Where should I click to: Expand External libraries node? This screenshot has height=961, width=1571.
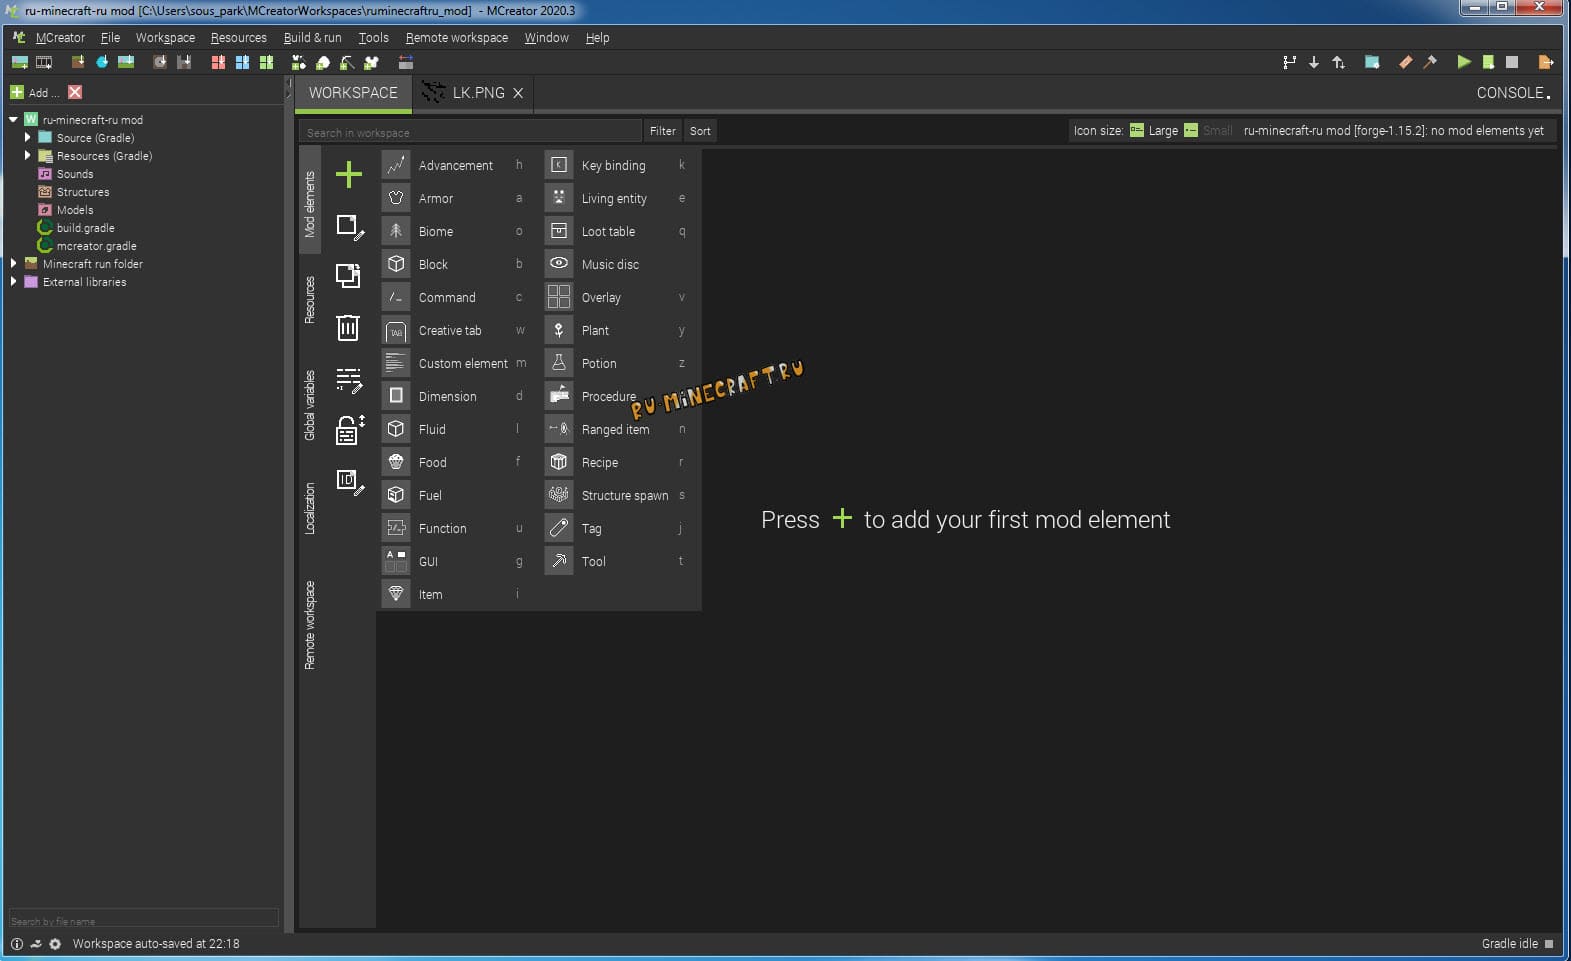pos(13,281)
